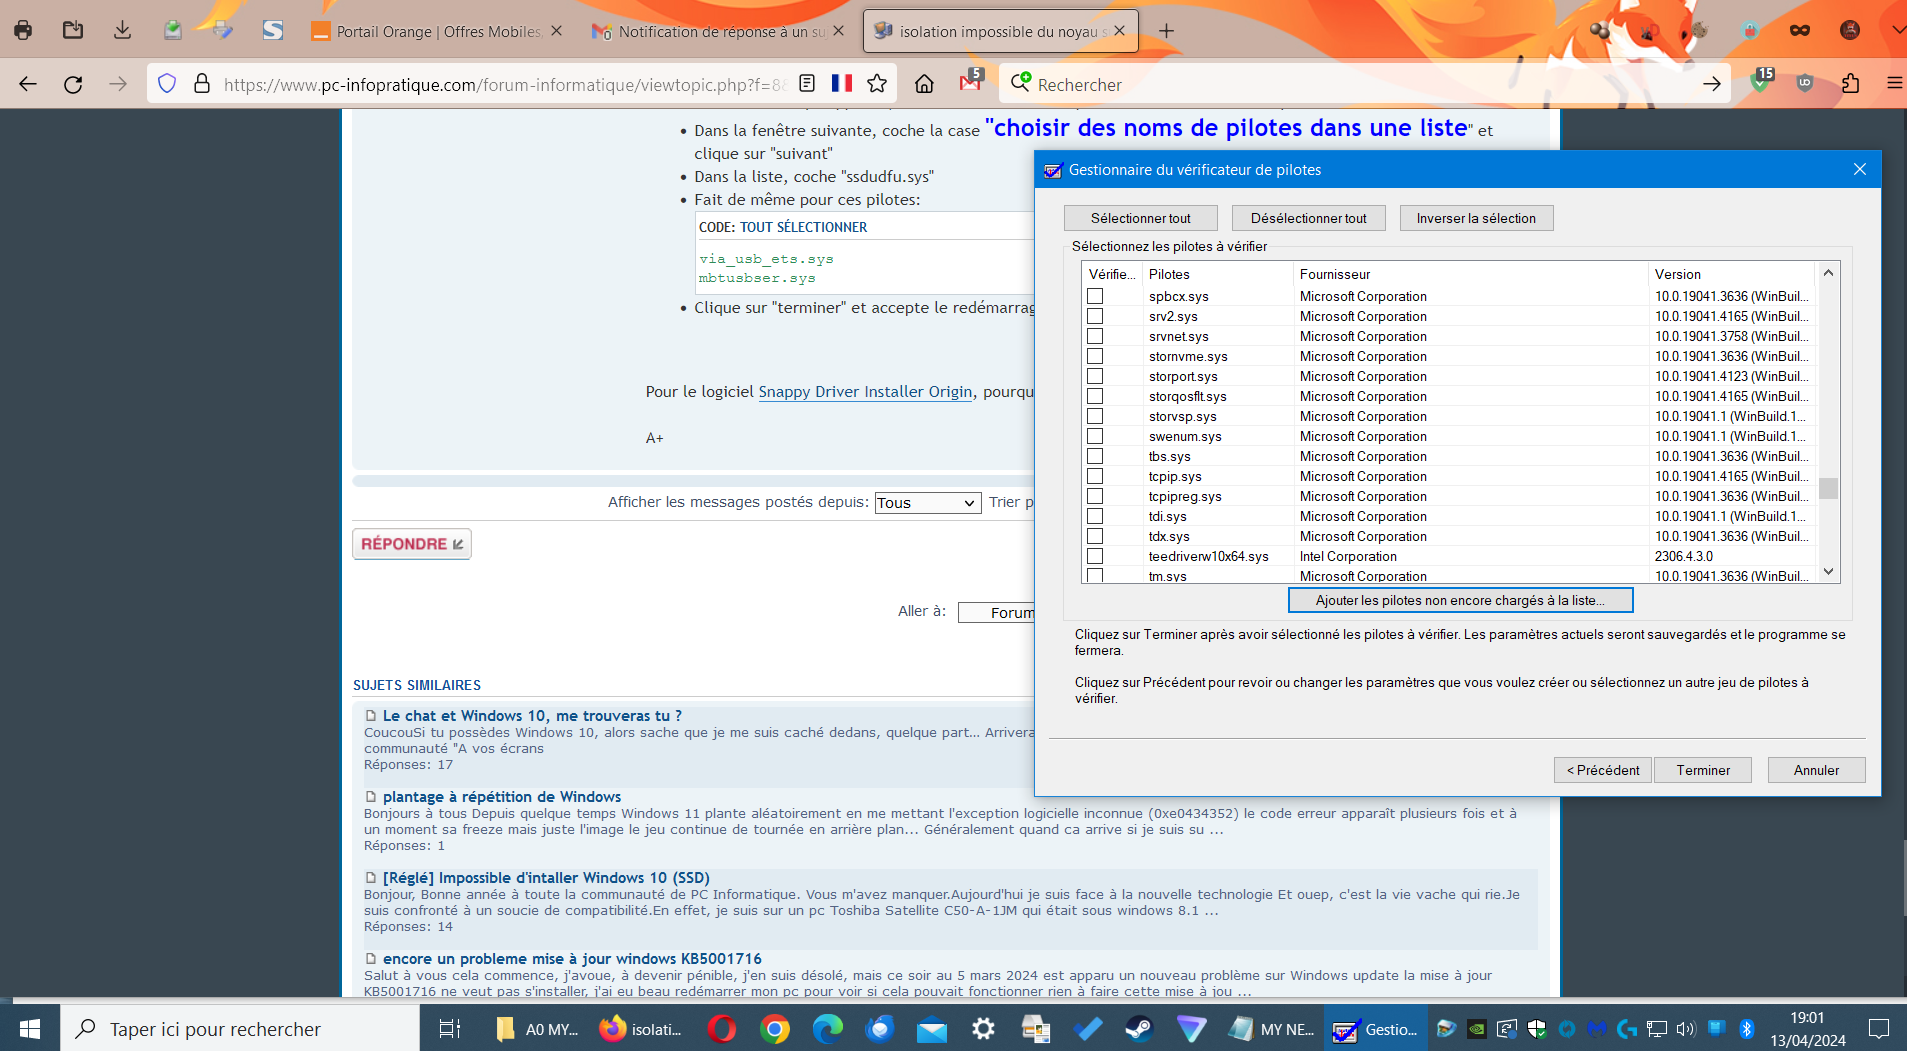Open uBlock Origin extension icon
Image resolution: width=1907 pixels, height=1051 pixels.
point(1805,84)
